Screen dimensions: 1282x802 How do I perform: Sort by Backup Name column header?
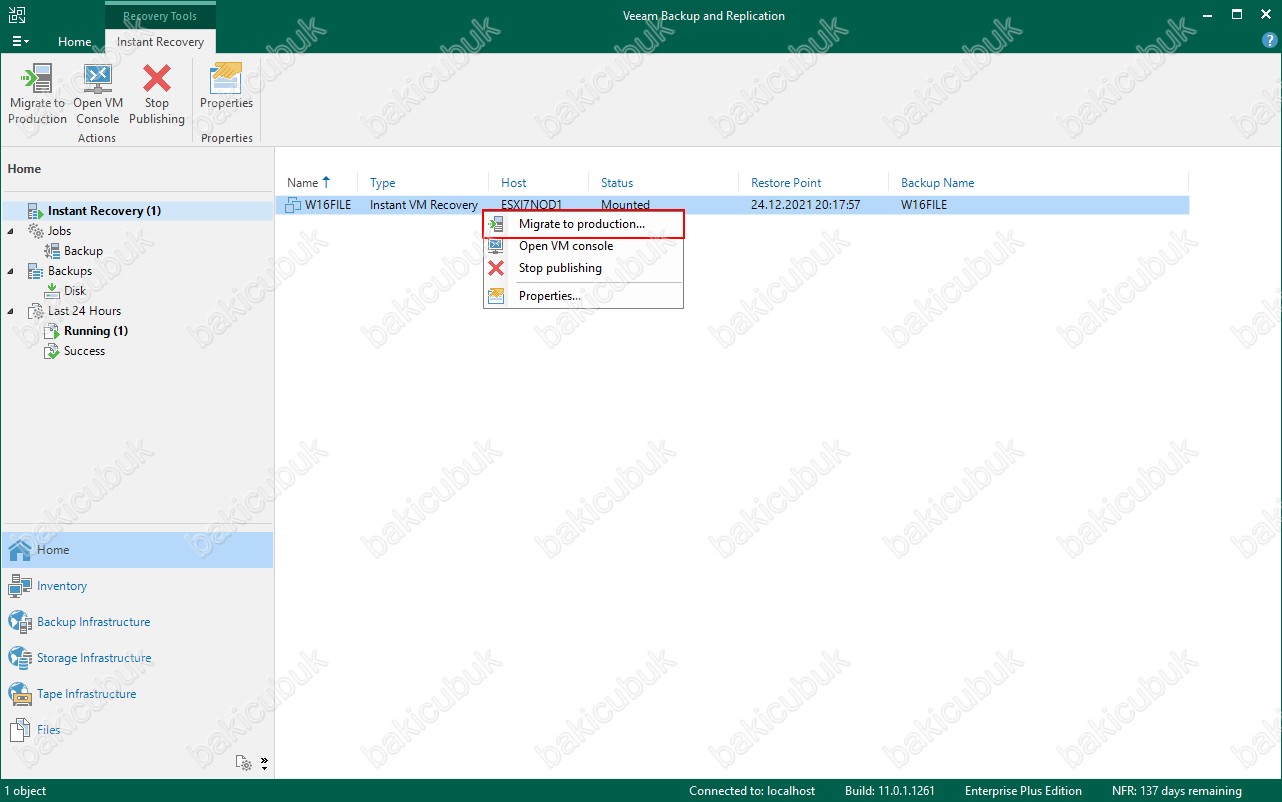(x=937, y=183)
